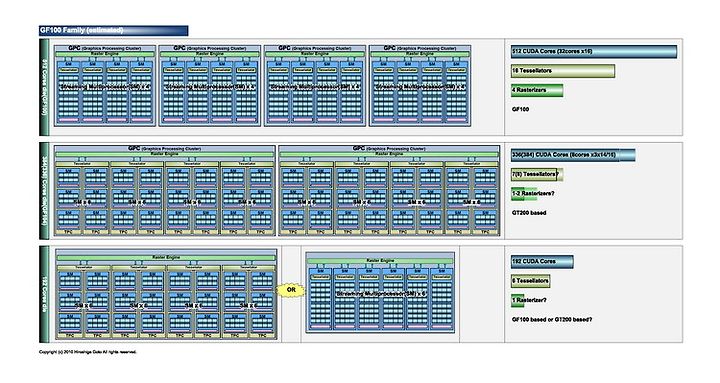Click the vertical "384(336) Cores die" row label
720x383 pixels.
pyautogui.click(x=45, y=191)
